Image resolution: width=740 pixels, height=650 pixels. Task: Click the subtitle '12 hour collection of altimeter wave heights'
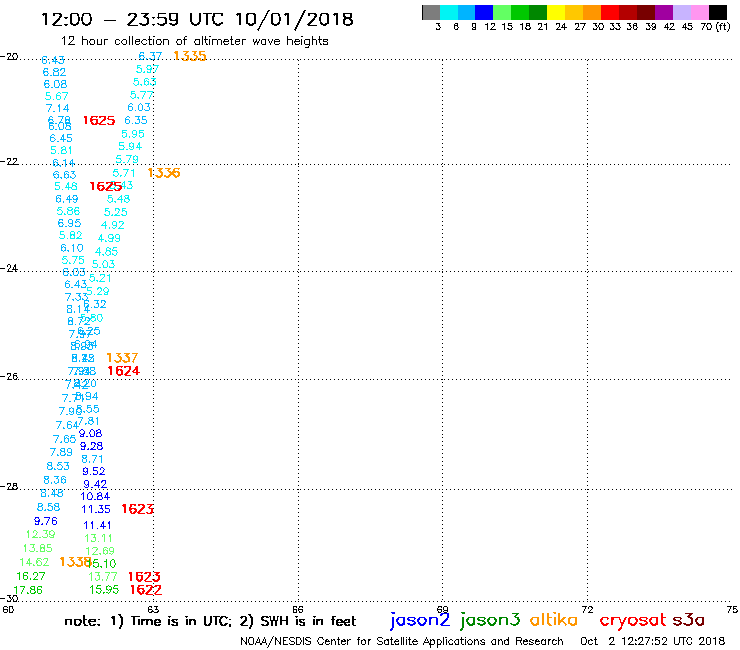(x=194, y=41)
